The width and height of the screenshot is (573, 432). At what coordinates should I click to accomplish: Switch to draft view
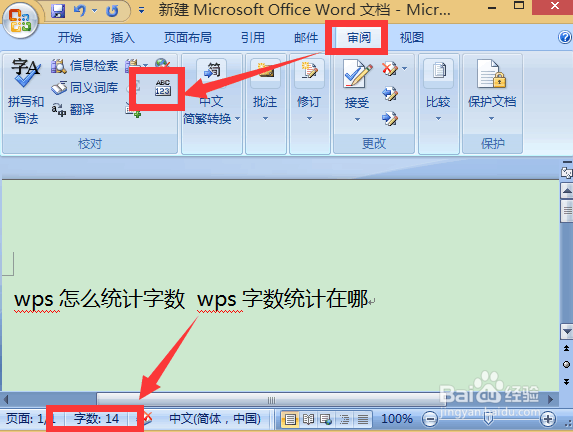[363, 419]
